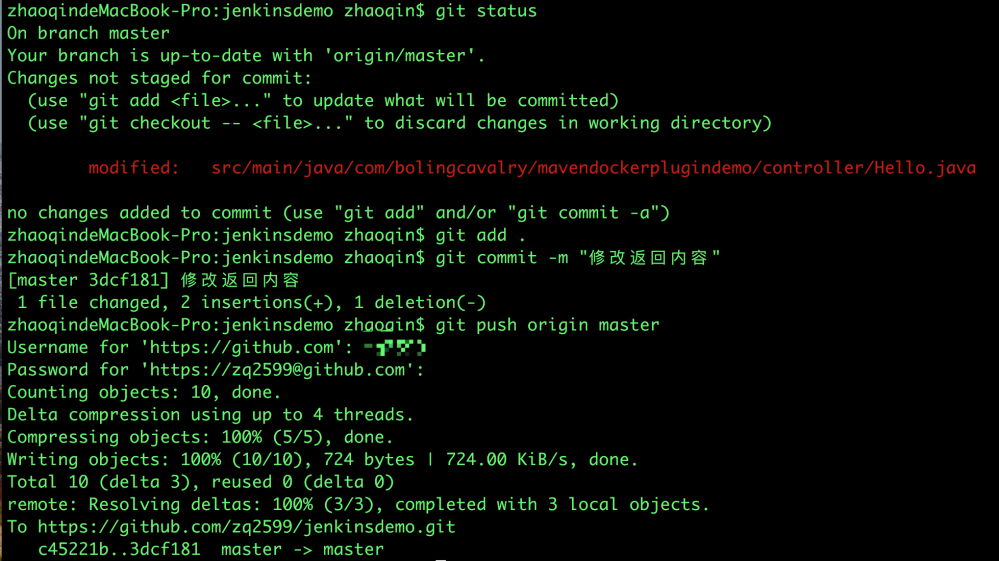The width and height of the screenshot is (999, 561).
Task: Click the red 'modified:' label
Action: [133, 168]
